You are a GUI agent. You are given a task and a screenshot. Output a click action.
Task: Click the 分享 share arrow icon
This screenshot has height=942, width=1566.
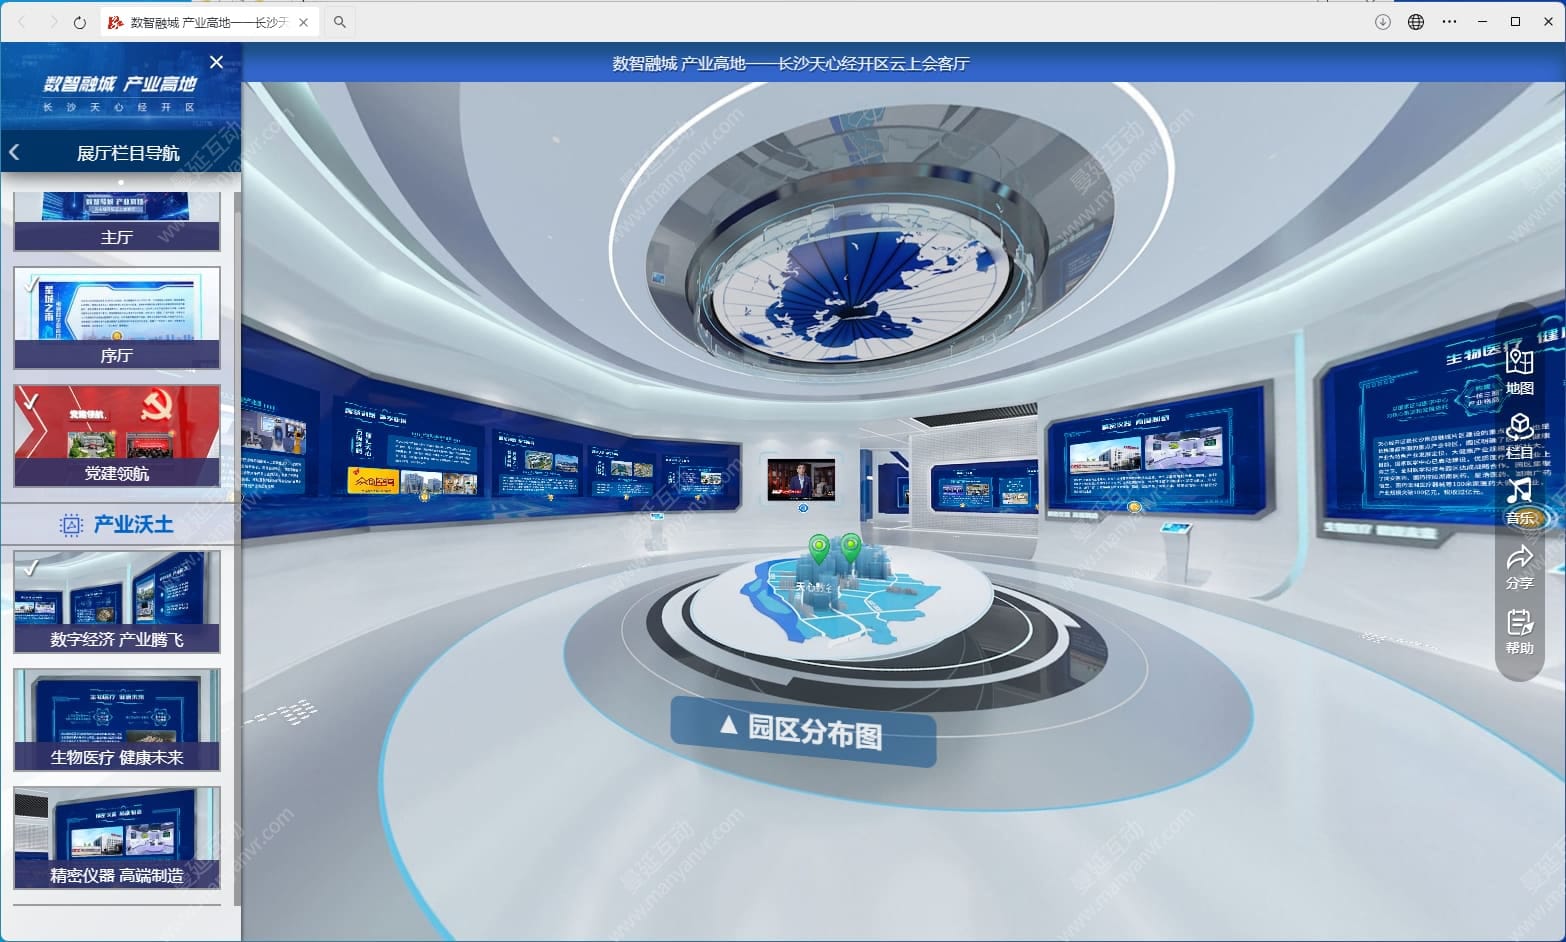tap(1519, 567)
